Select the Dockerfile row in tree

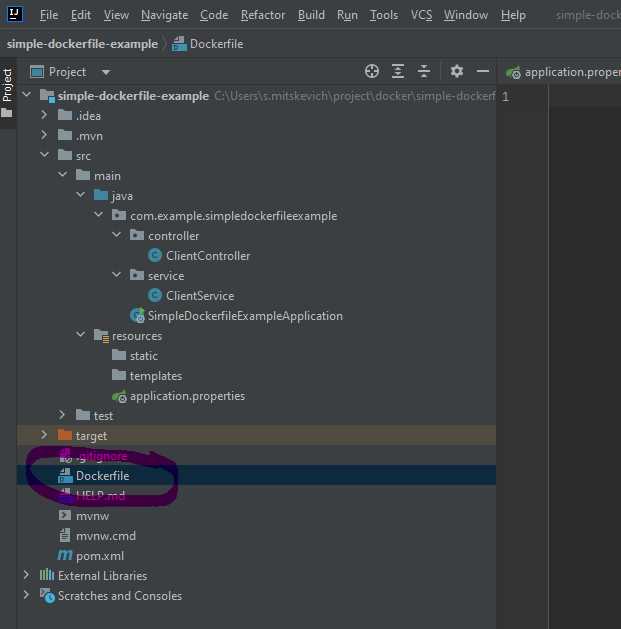click(256, 475)
